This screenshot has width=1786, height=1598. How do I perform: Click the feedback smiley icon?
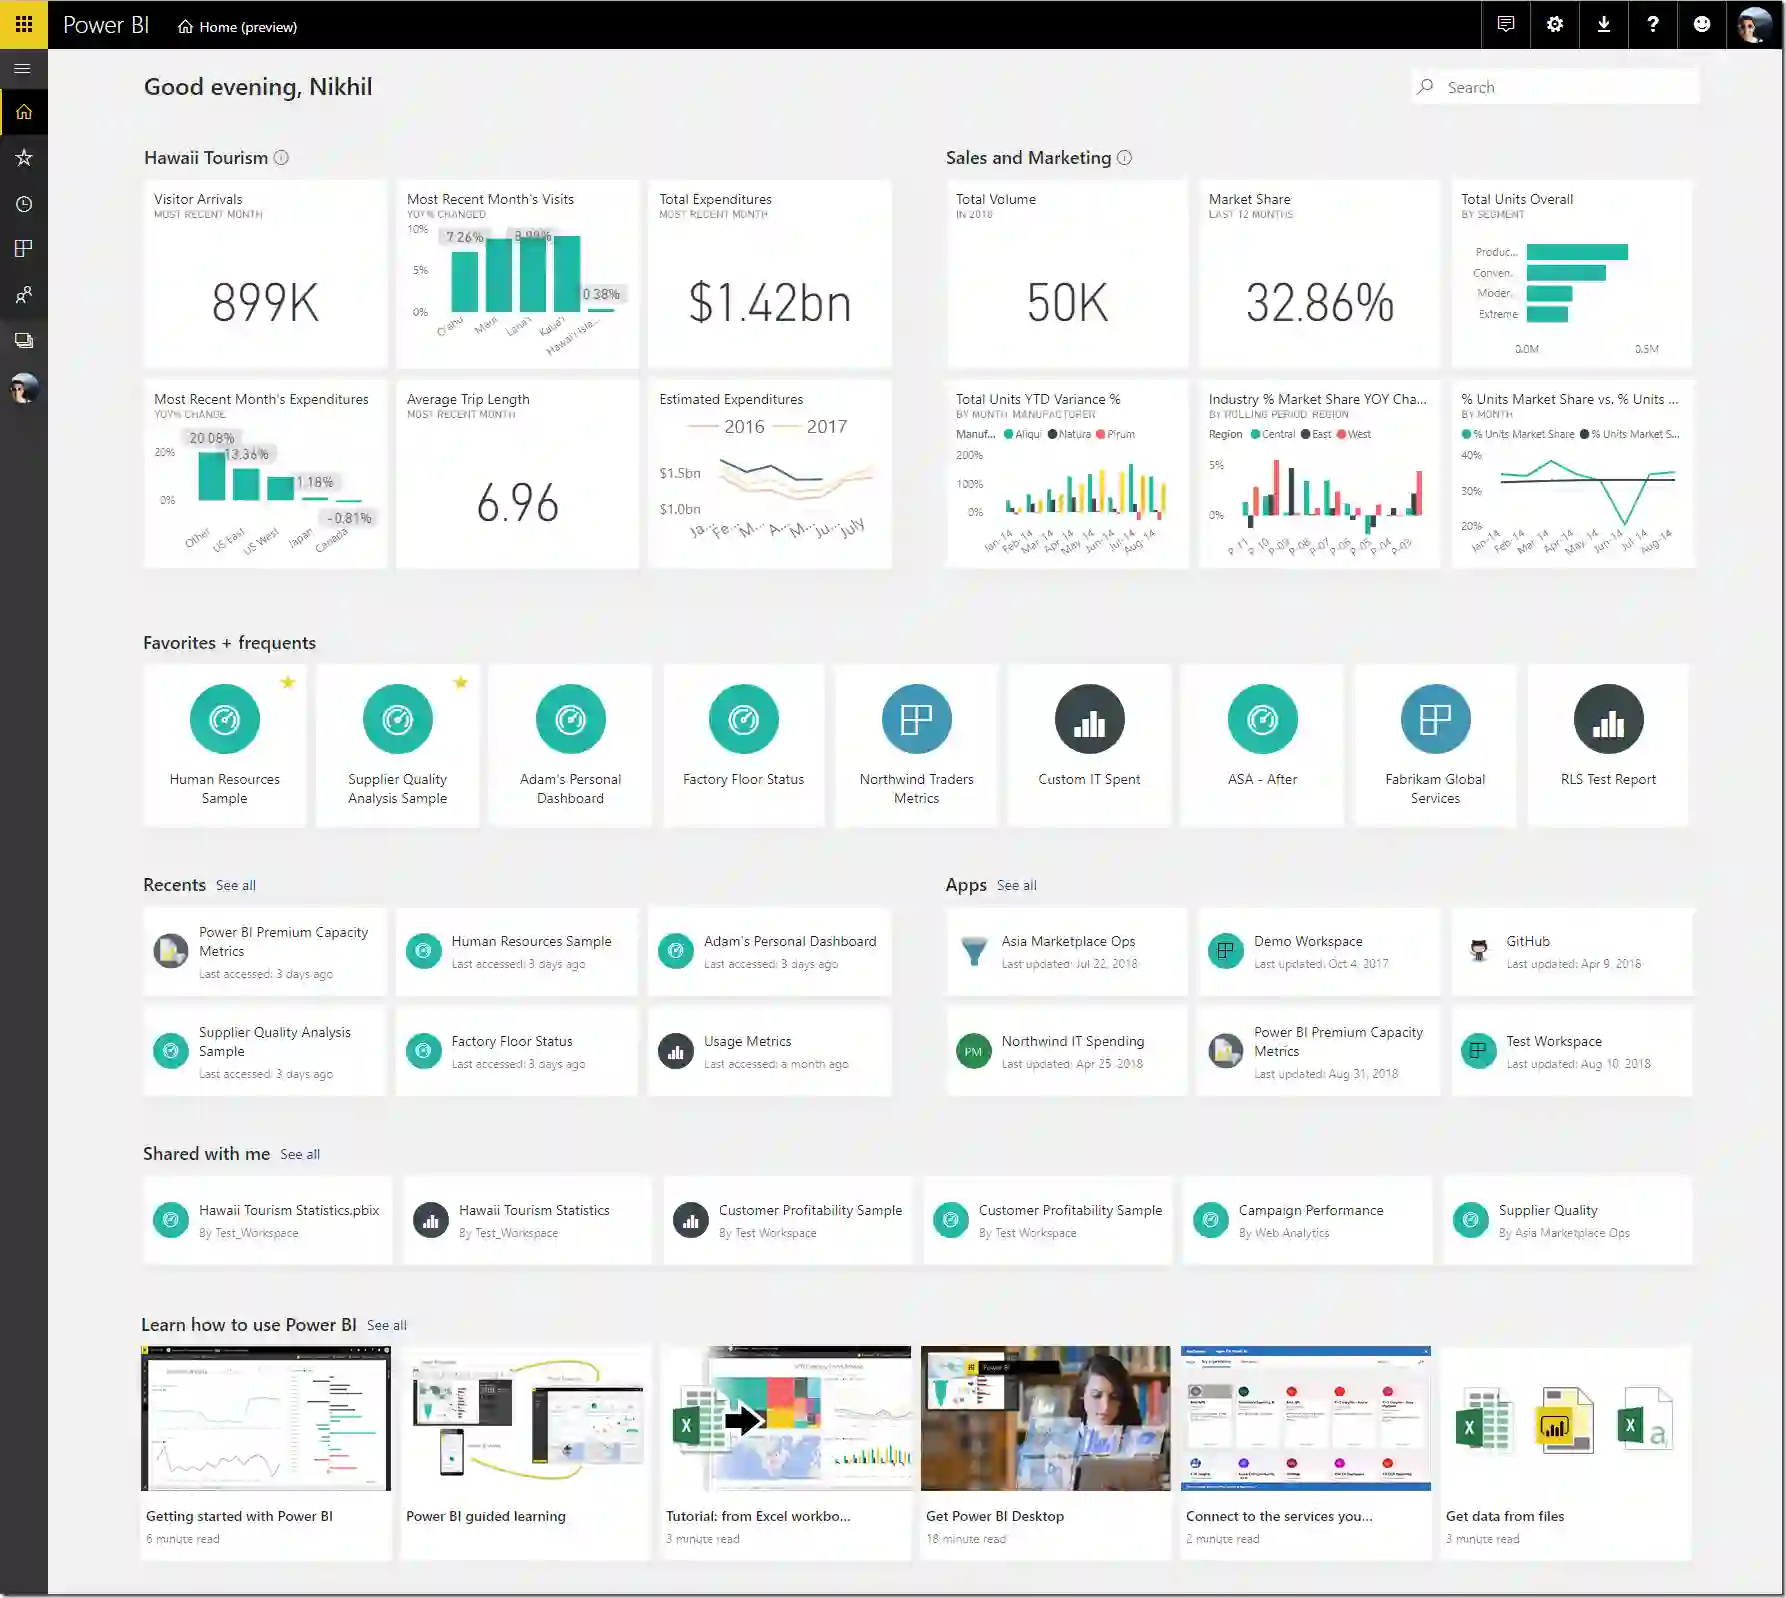pyautogui.click(x=1702, y=24)
